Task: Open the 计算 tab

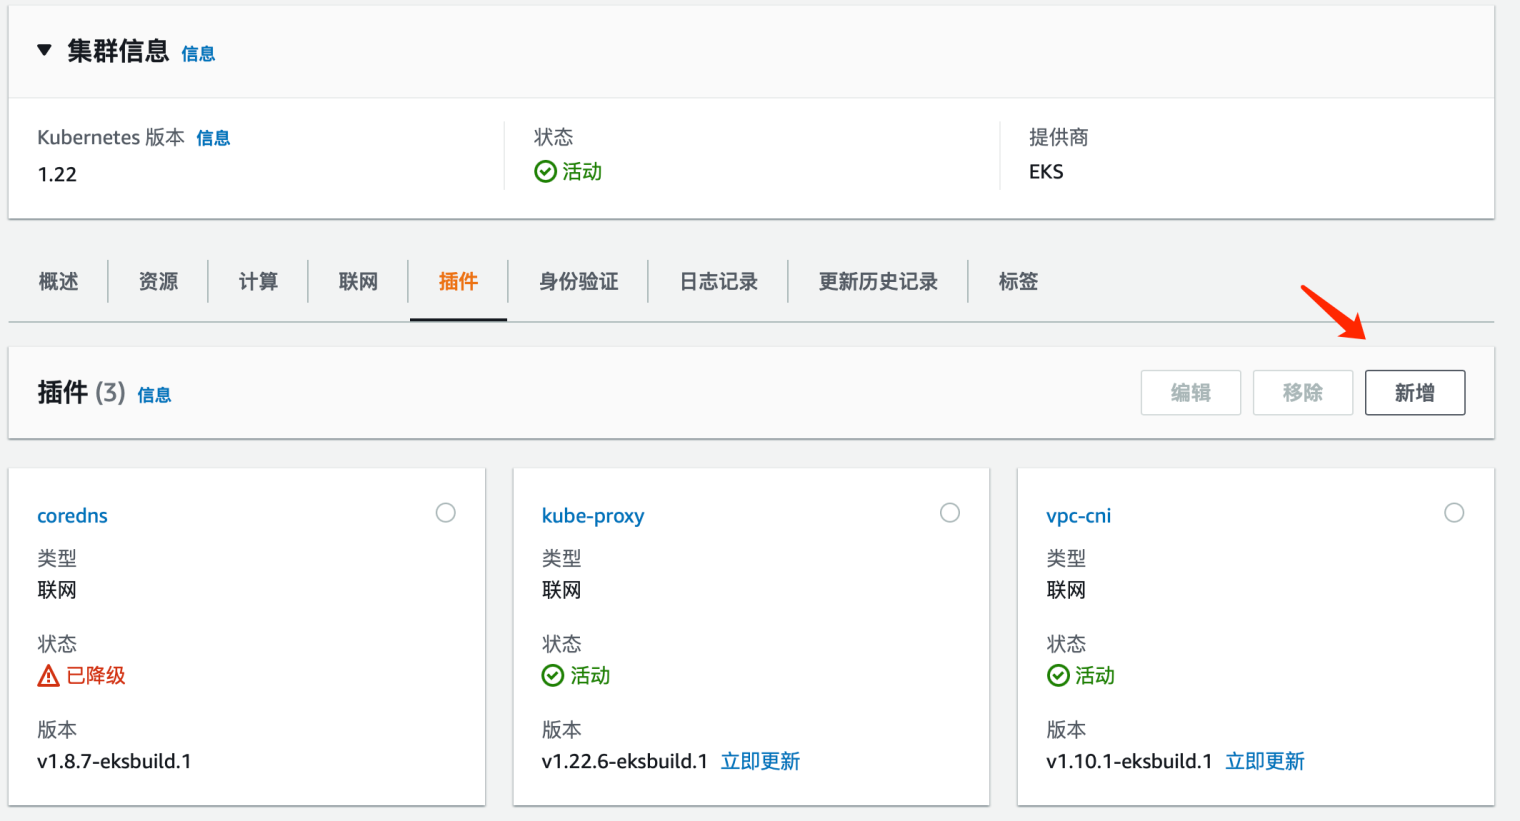Action: click(x=258, y=282)
